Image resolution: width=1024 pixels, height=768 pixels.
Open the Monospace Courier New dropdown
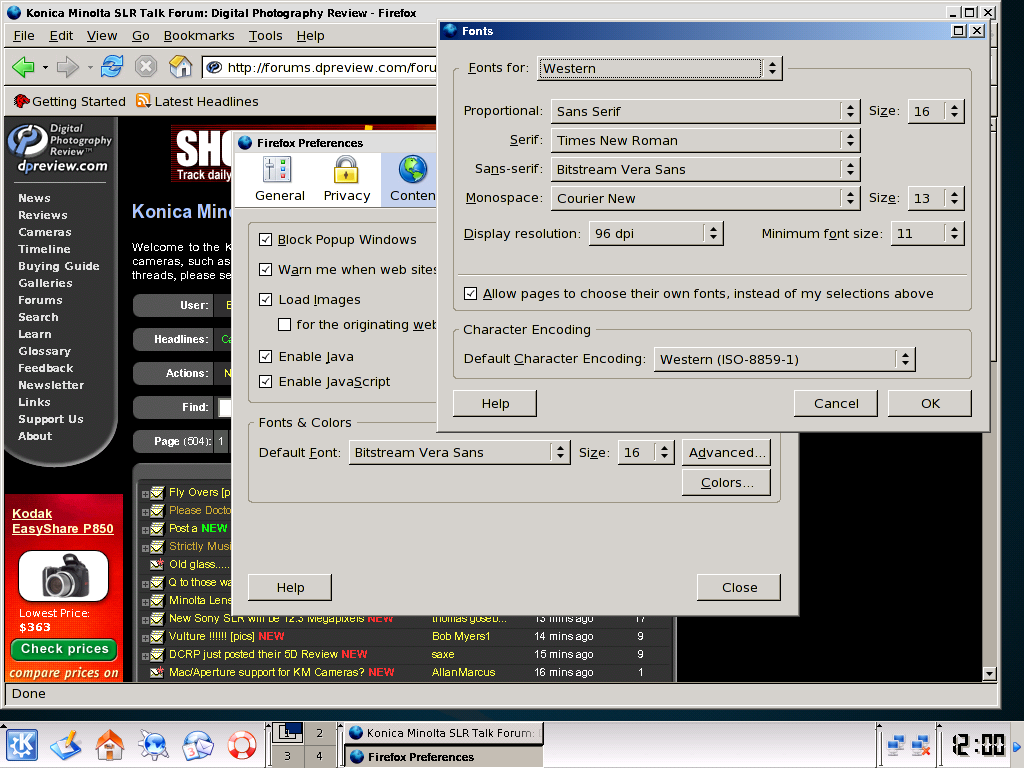click(x=705, y=198)
